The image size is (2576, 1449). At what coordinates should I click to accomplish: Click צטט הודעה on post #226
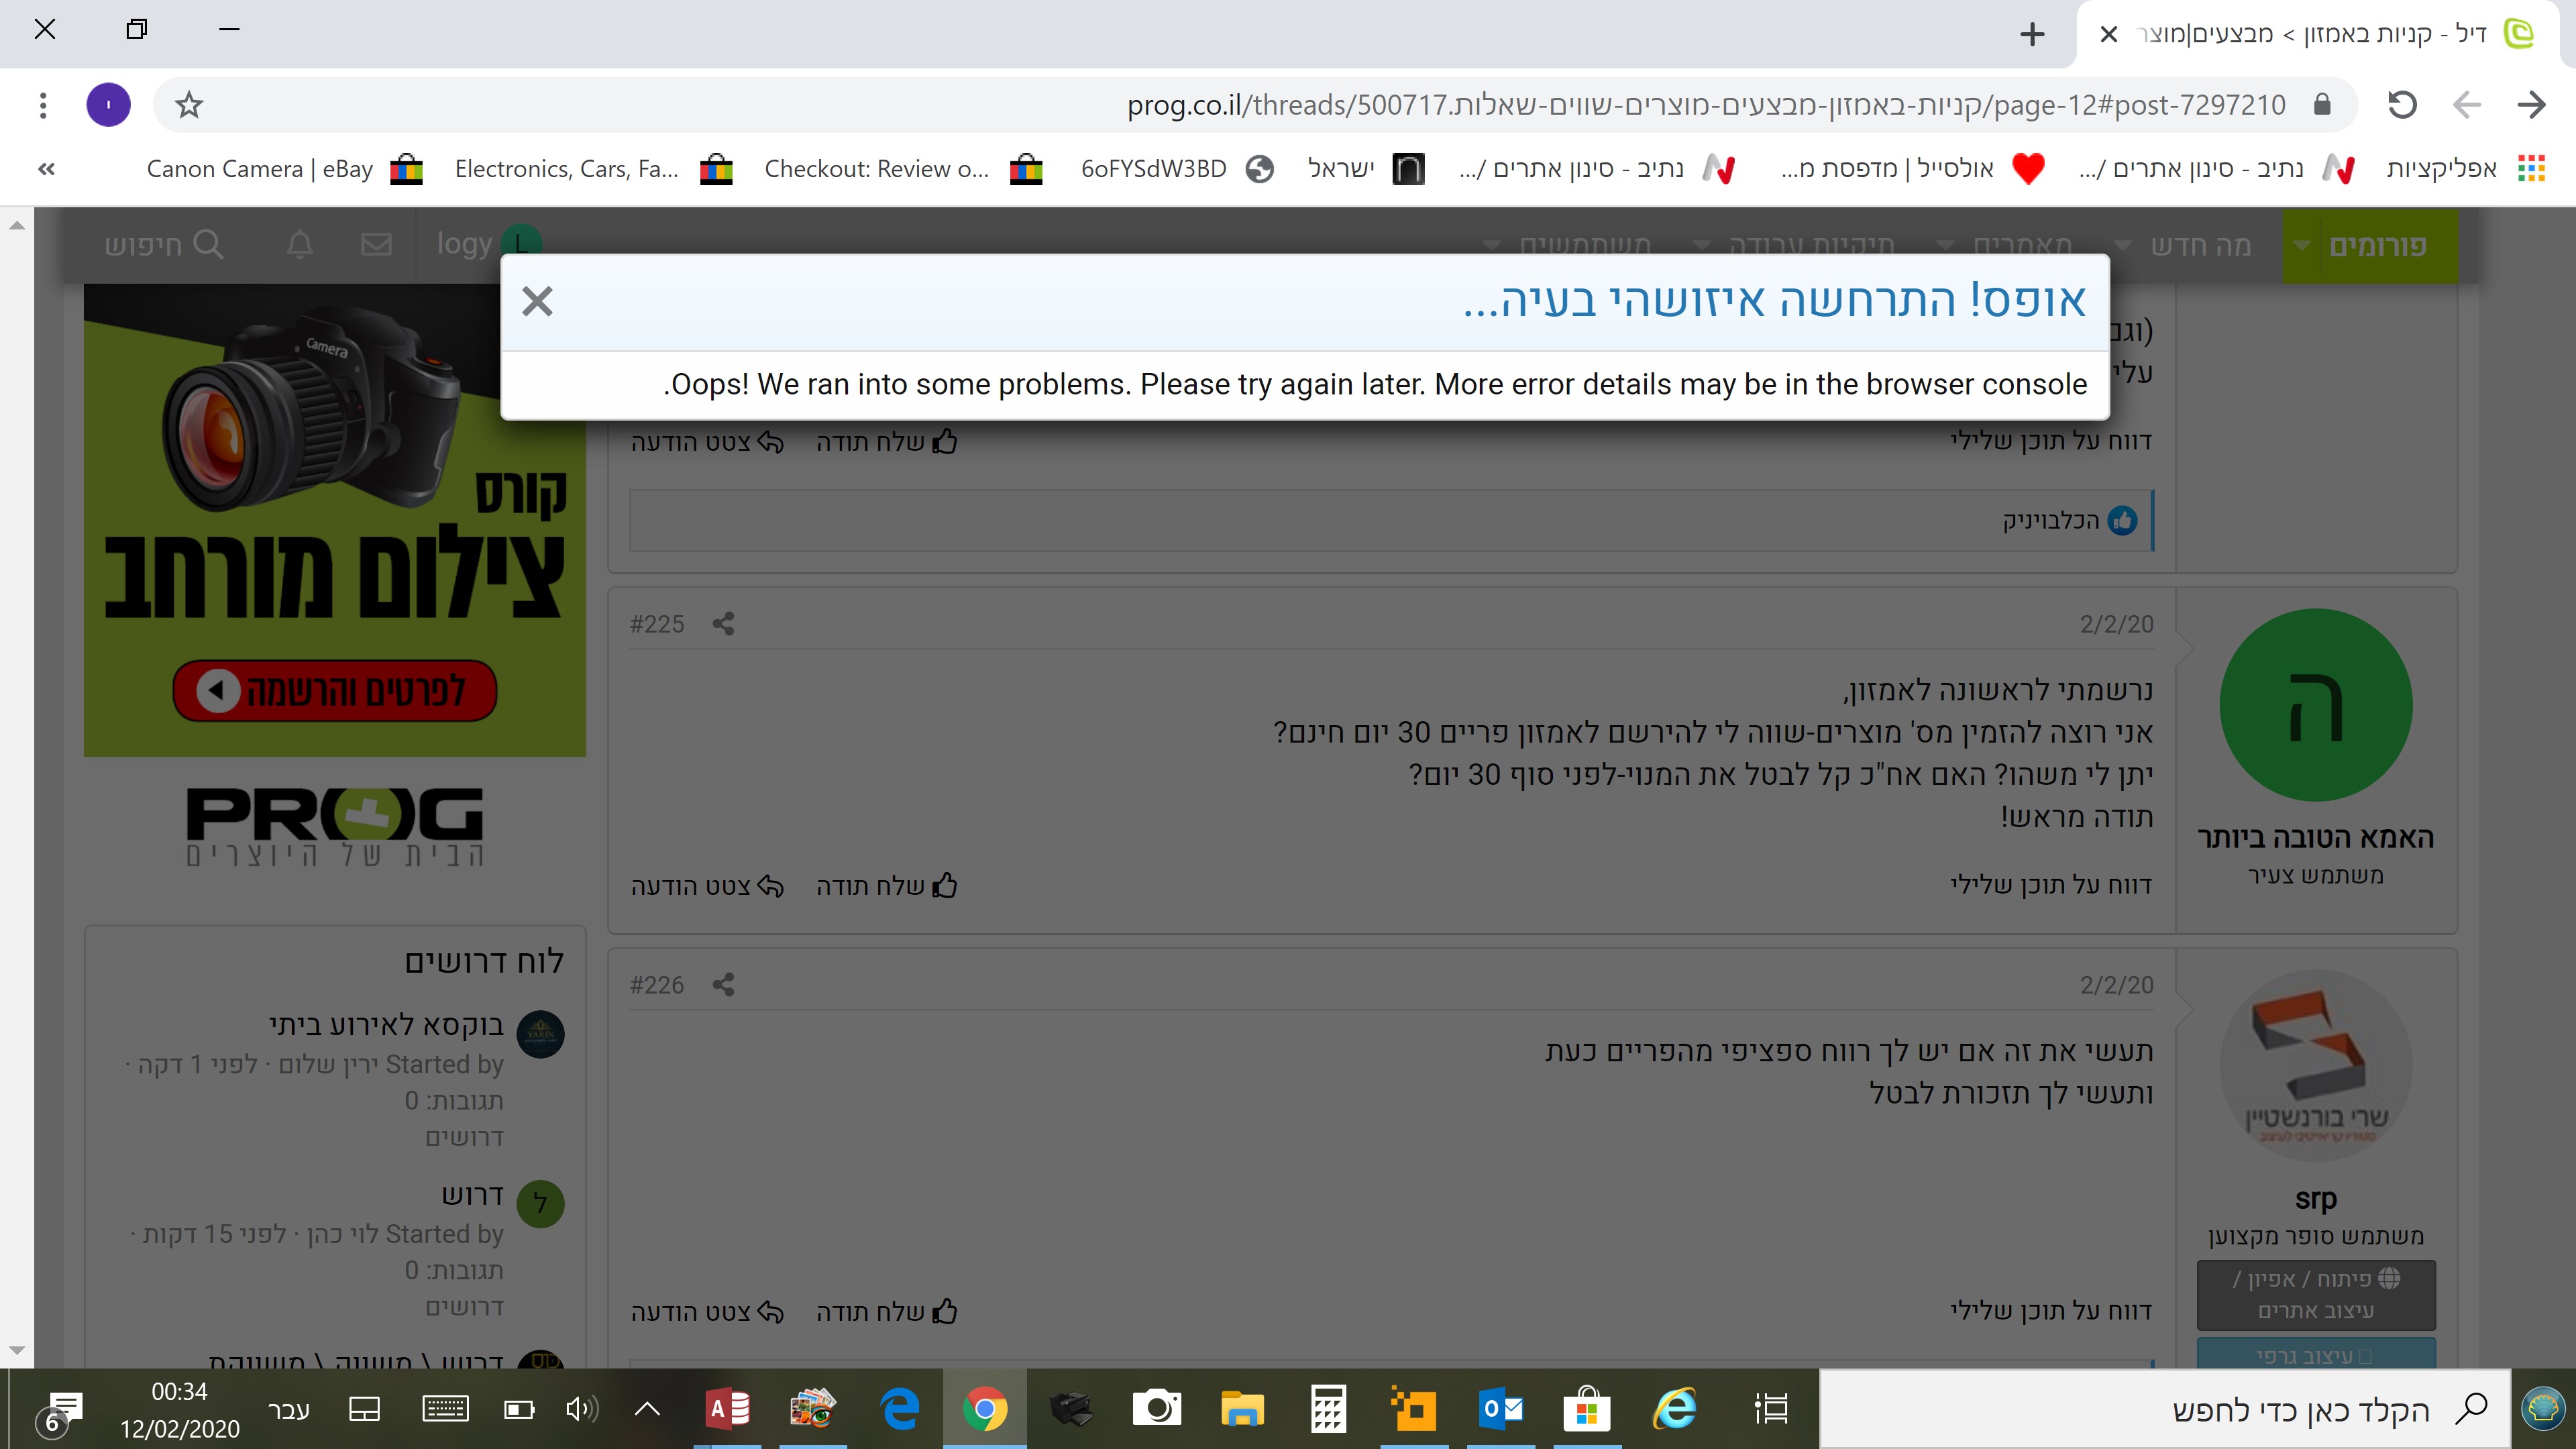point(706,1312)
